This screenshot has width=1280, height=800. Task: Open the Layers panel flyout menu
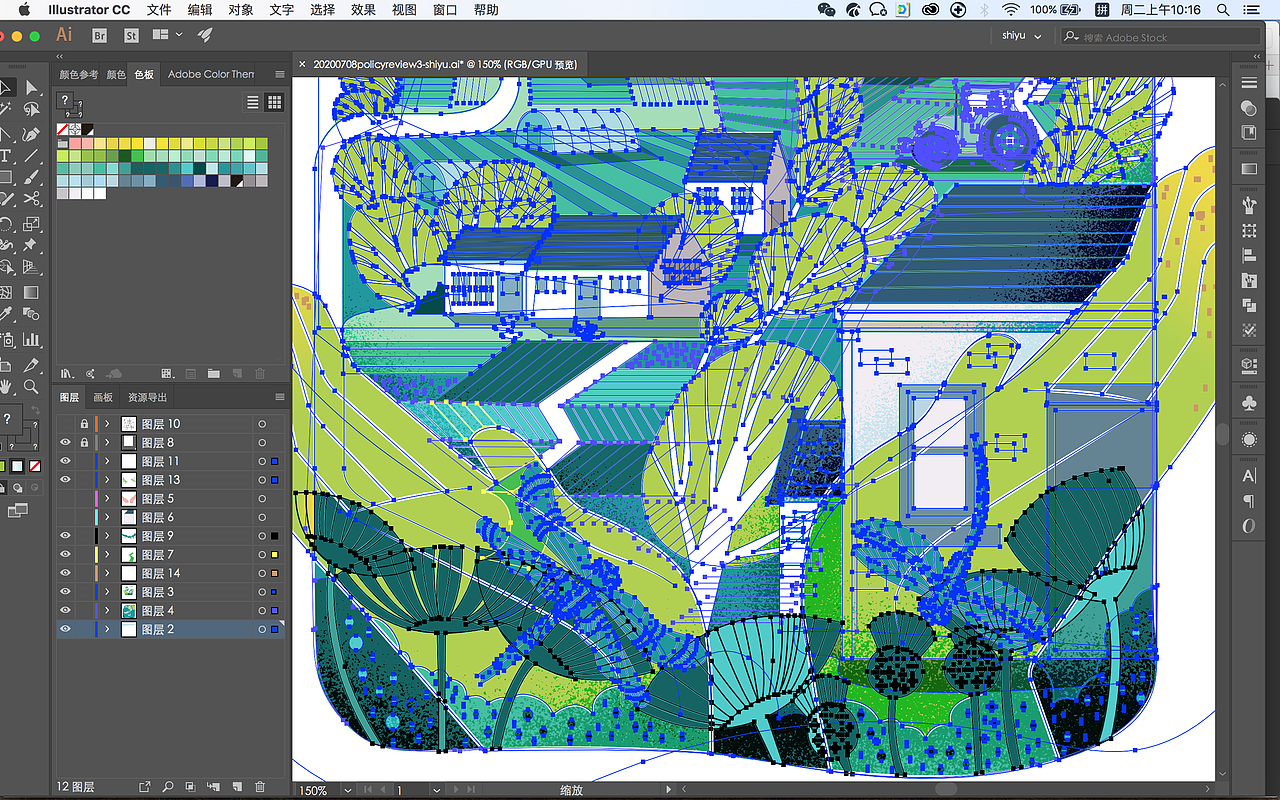pos(279,397)
